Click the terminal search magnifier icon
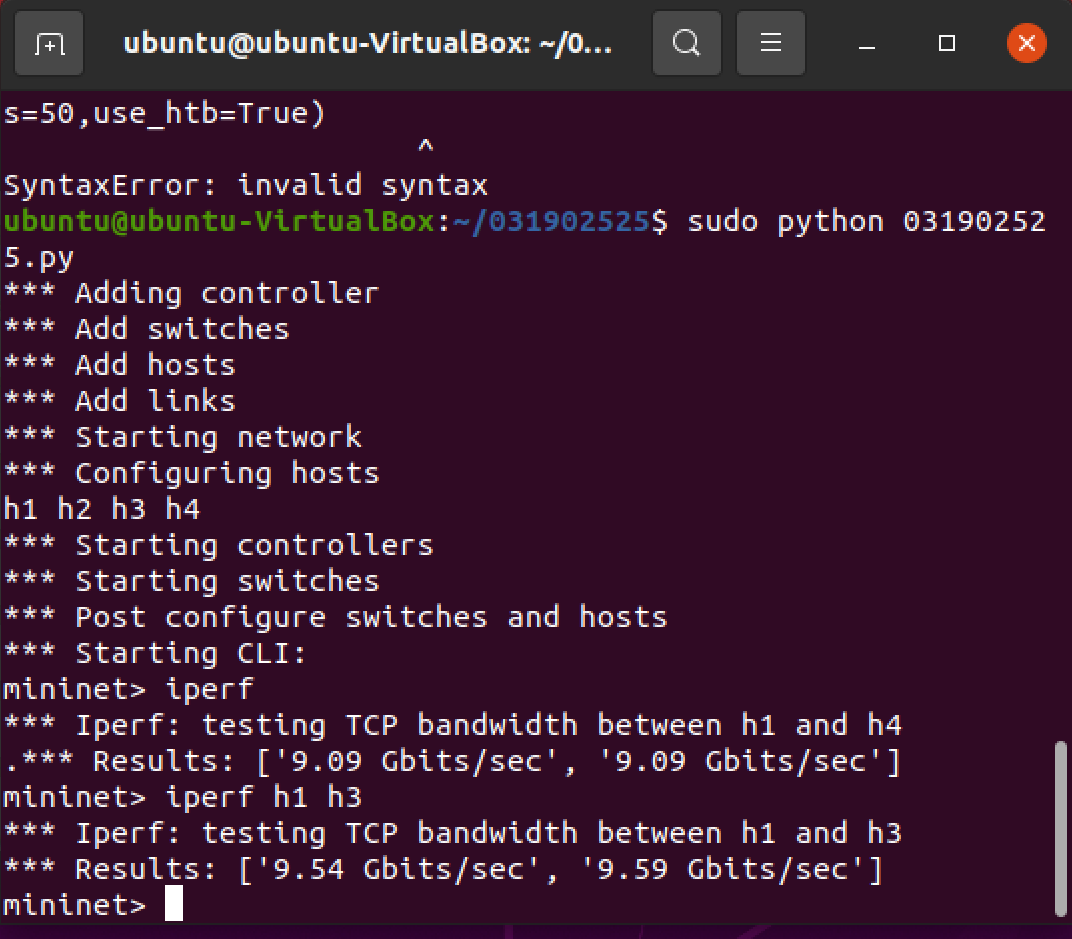 click(686, 43)
